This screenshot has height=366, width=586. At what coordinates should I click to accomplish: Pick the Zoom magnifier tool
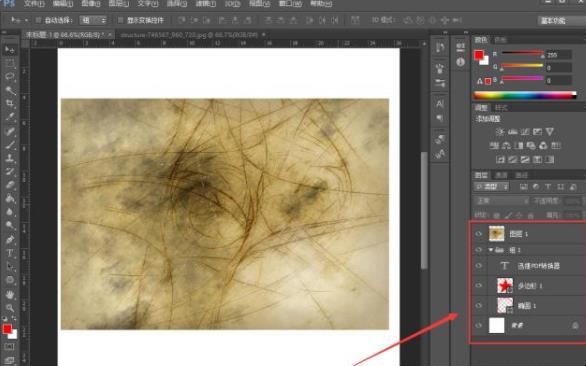point(10,308)
